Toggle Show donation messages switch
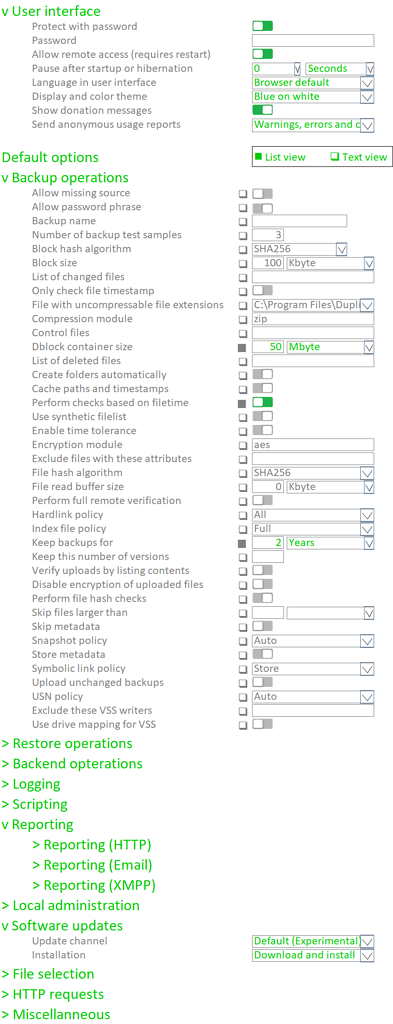Screen dimensions: 393x1024 (x=262, y=110)
